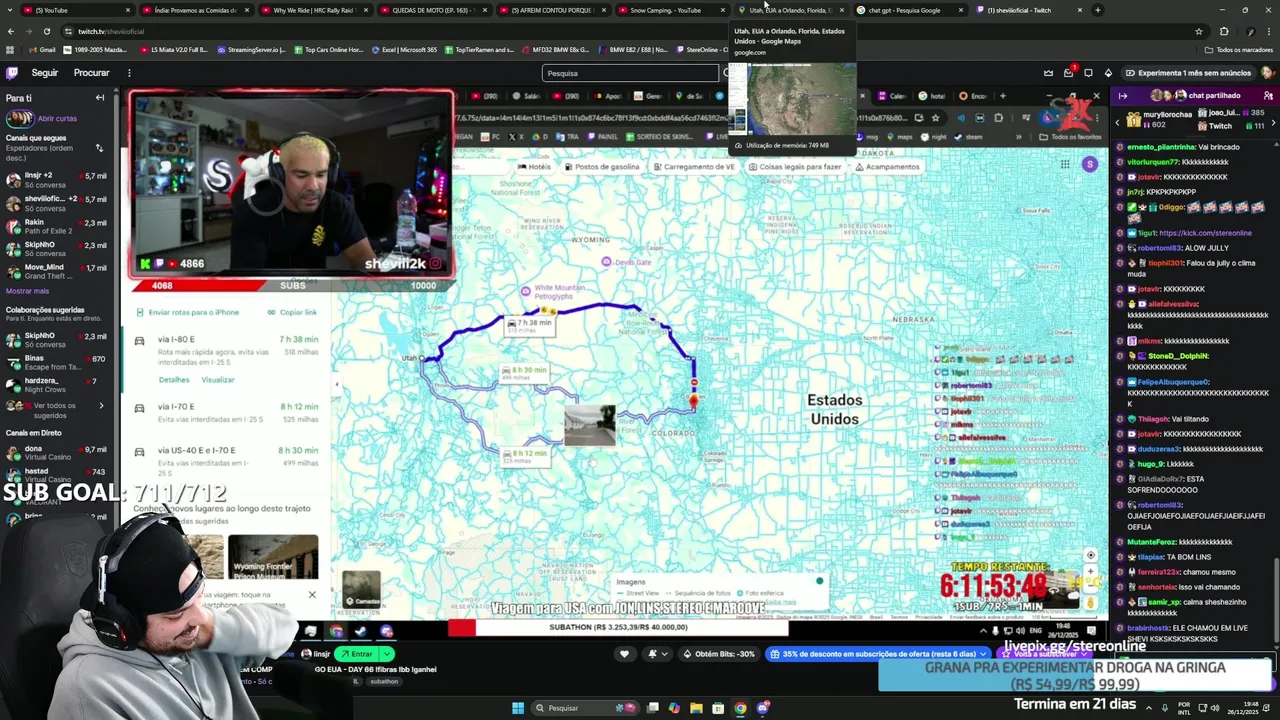Viewport: 1280px width, 720px height.
Task: Click the Obtém Bits: -30% button
Action: (719, 654)
